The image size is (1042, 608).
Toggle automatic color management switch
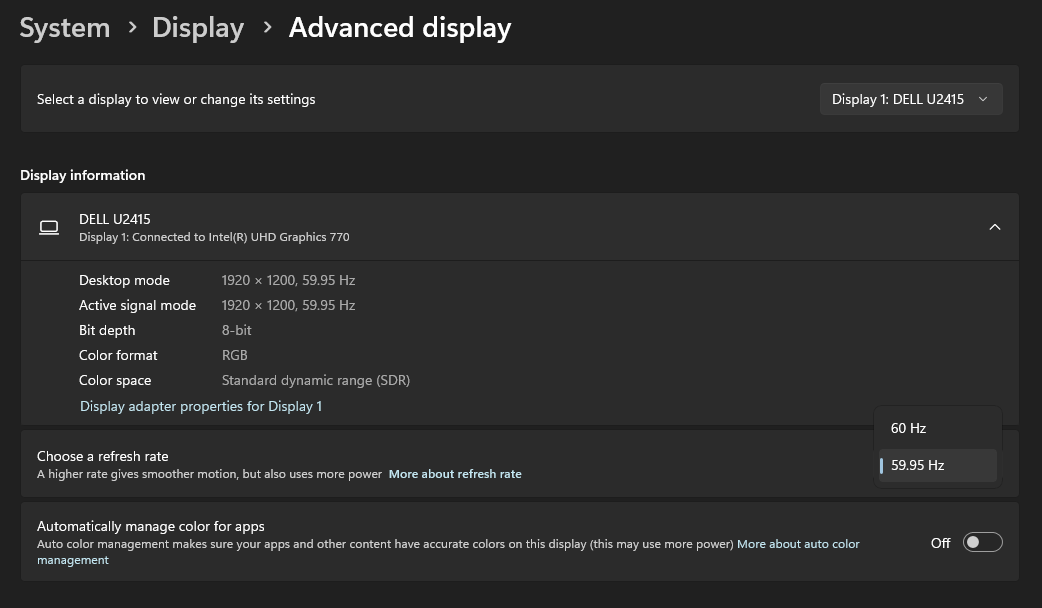[981, 542]
